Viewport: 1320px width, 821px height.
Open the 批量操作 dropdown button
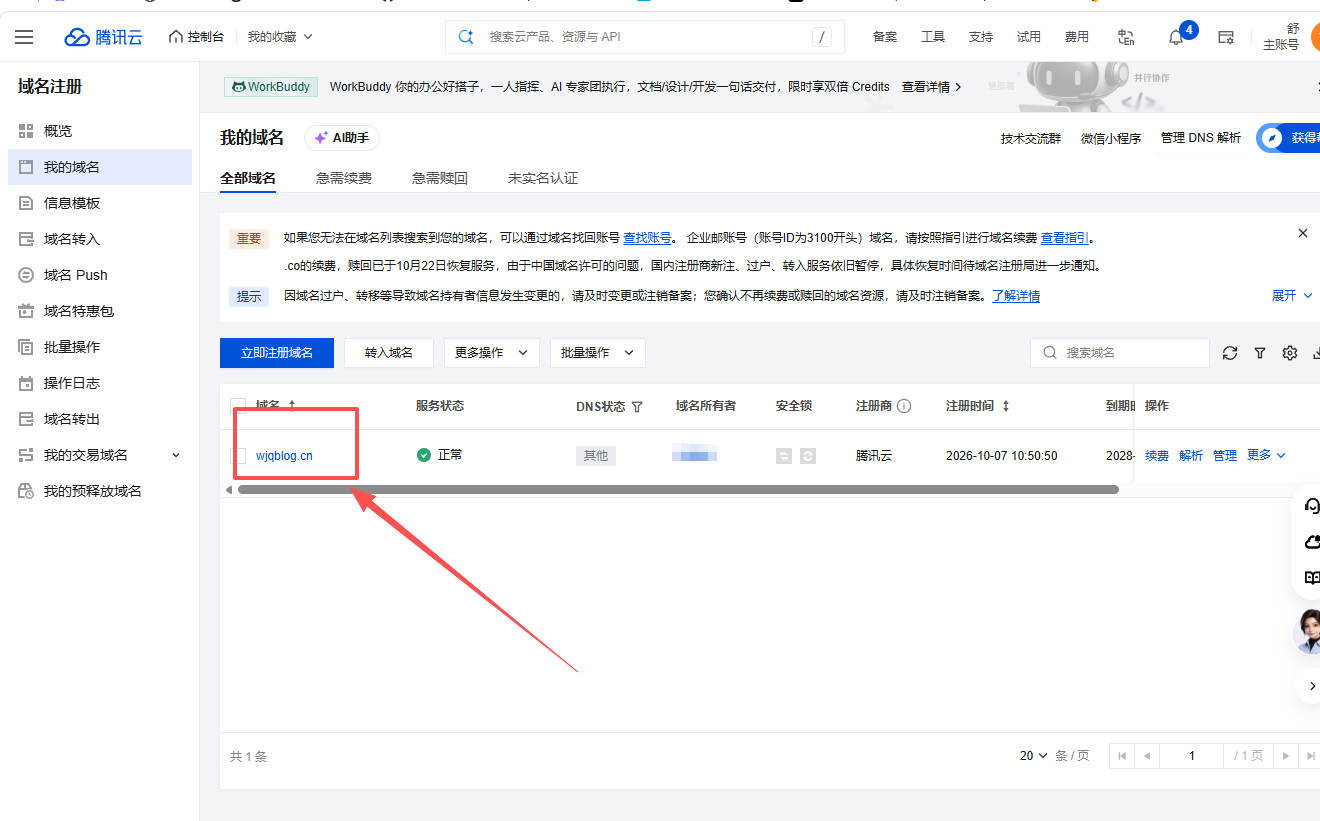[x=598, y=353]
